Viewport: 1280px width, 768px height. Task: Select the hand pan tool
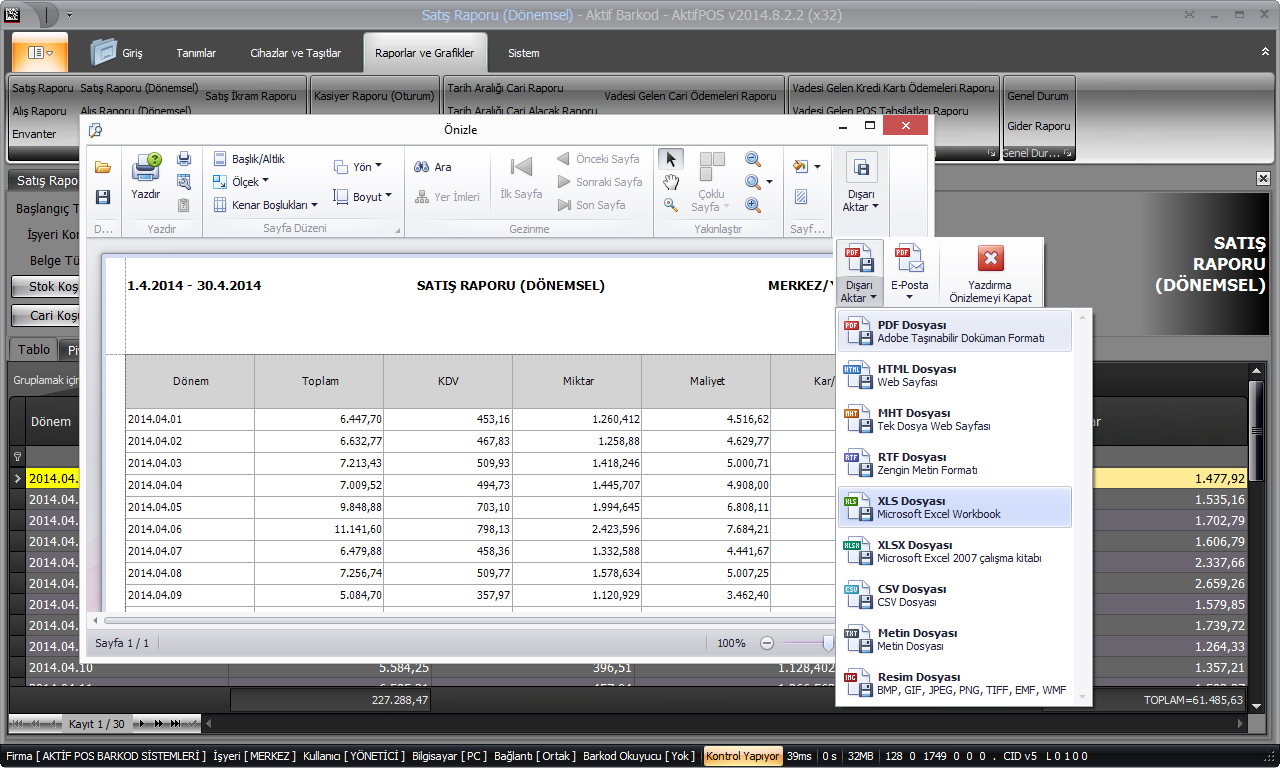click(x=671, y=182)
